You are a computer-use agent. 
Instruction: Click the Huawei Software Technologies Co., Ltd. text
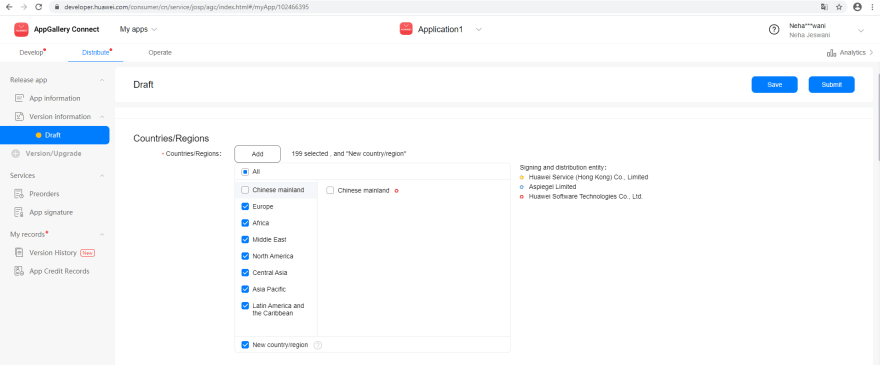click(x=585, y=197)
